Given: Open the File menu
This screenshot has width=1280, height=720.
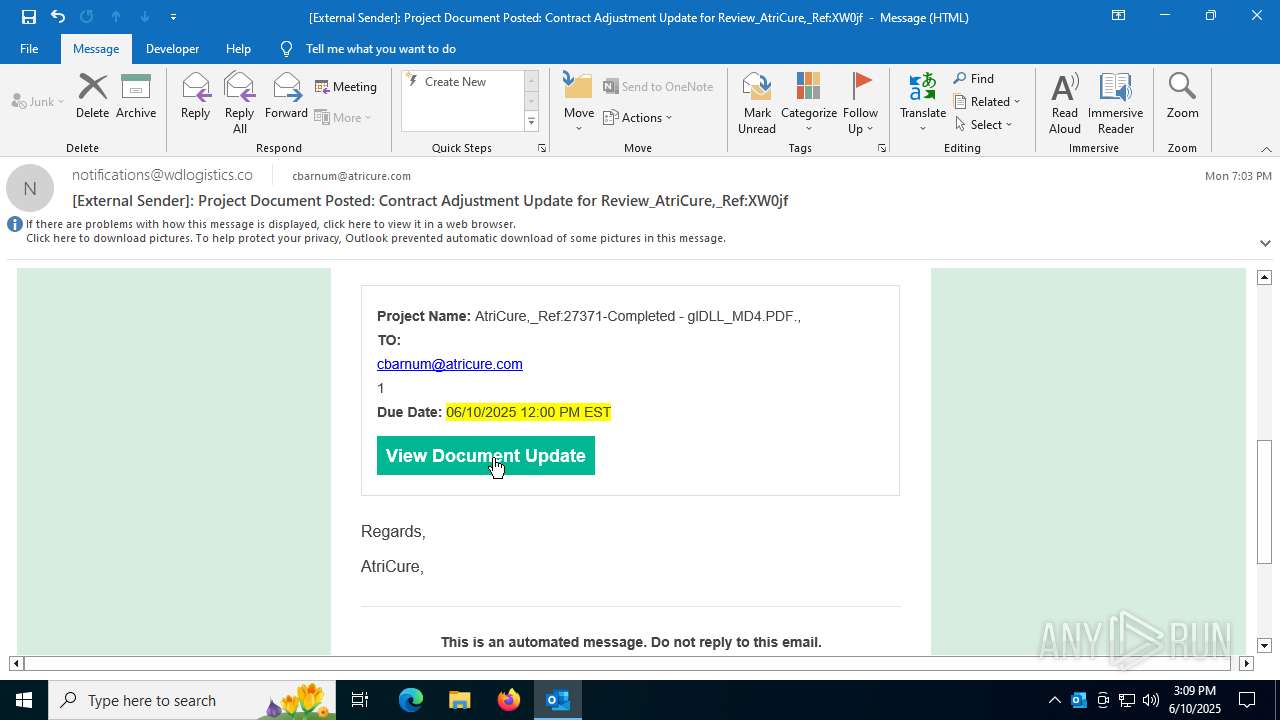Looking at the screenshot, I should (x=29, y=48).
